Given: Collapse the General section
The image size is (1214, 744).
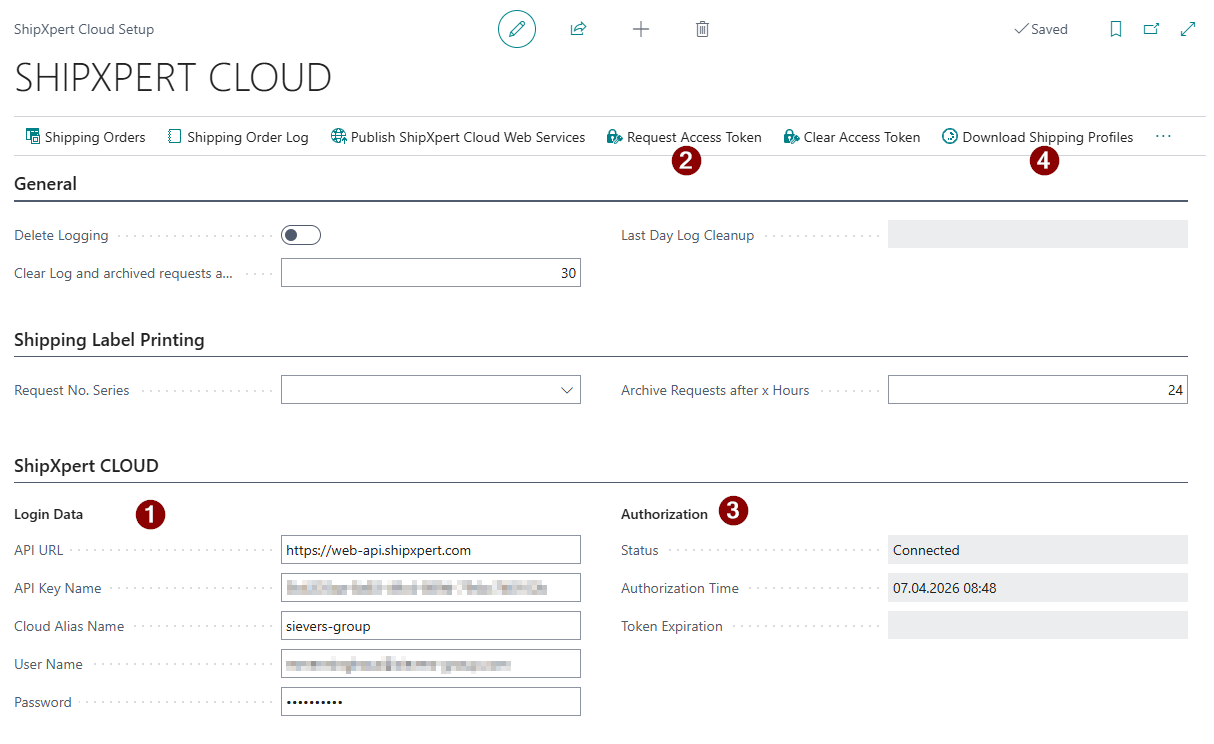Looking at the screenshot, I should click(x=45, y=184).
